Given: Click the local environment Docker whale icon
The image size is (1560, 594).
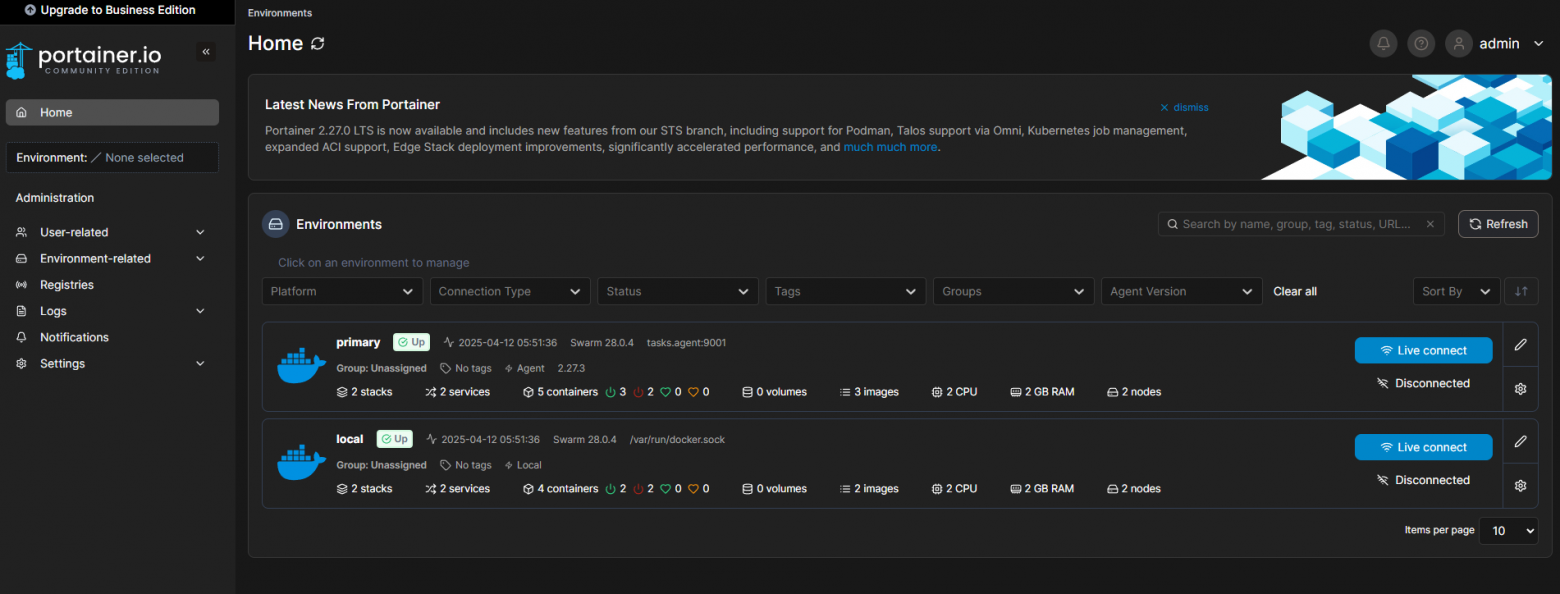Looking at the screenshot, I should (x=301, y=463).
